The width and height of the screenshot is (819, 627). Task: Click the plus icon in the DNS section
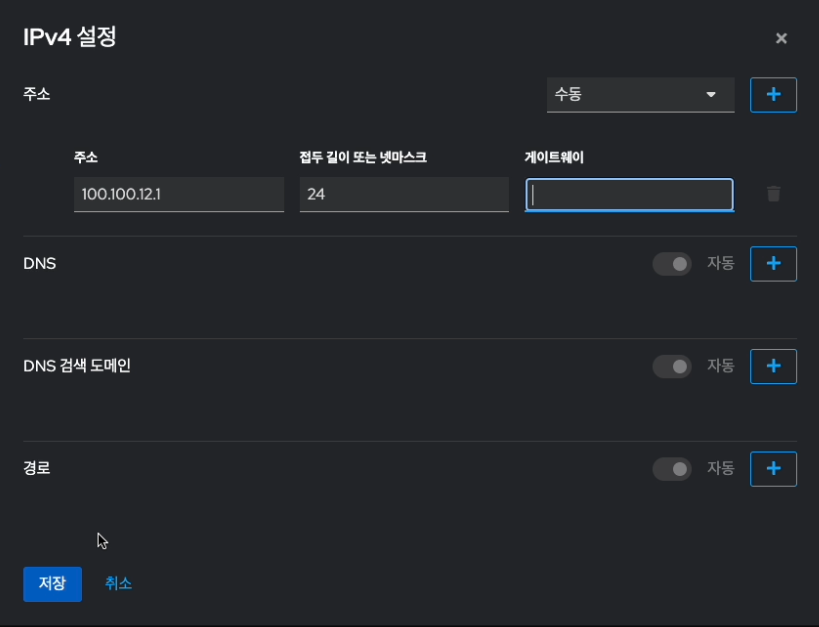773,264
